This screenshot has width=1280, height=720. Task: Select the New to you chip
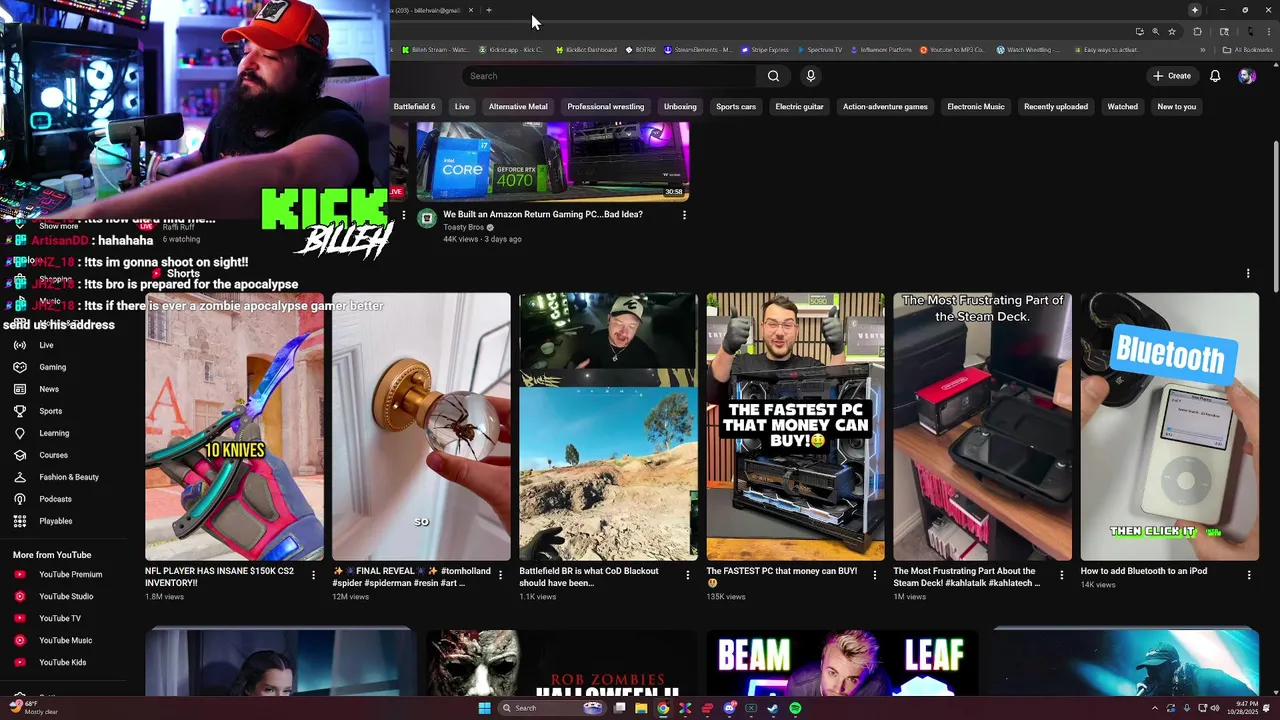click(1177, 106)
